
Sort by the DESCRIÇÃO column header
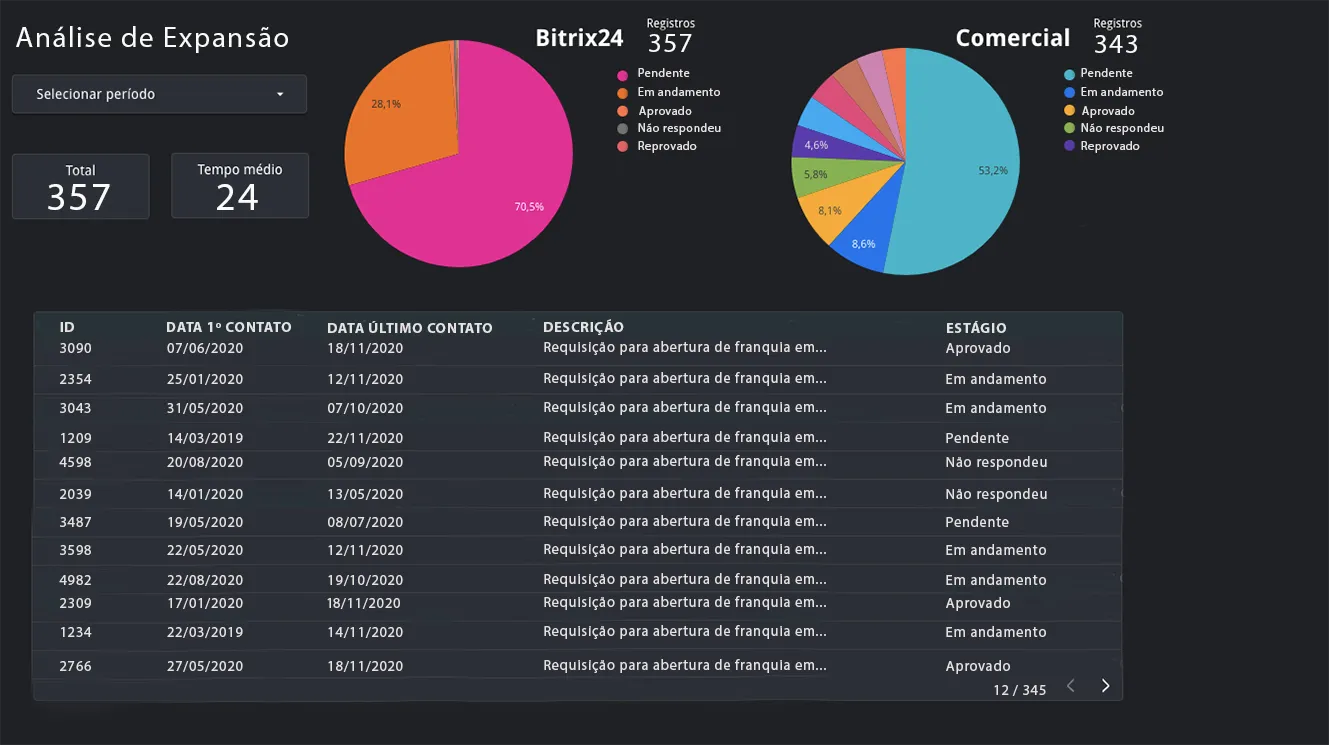[583, 327]
